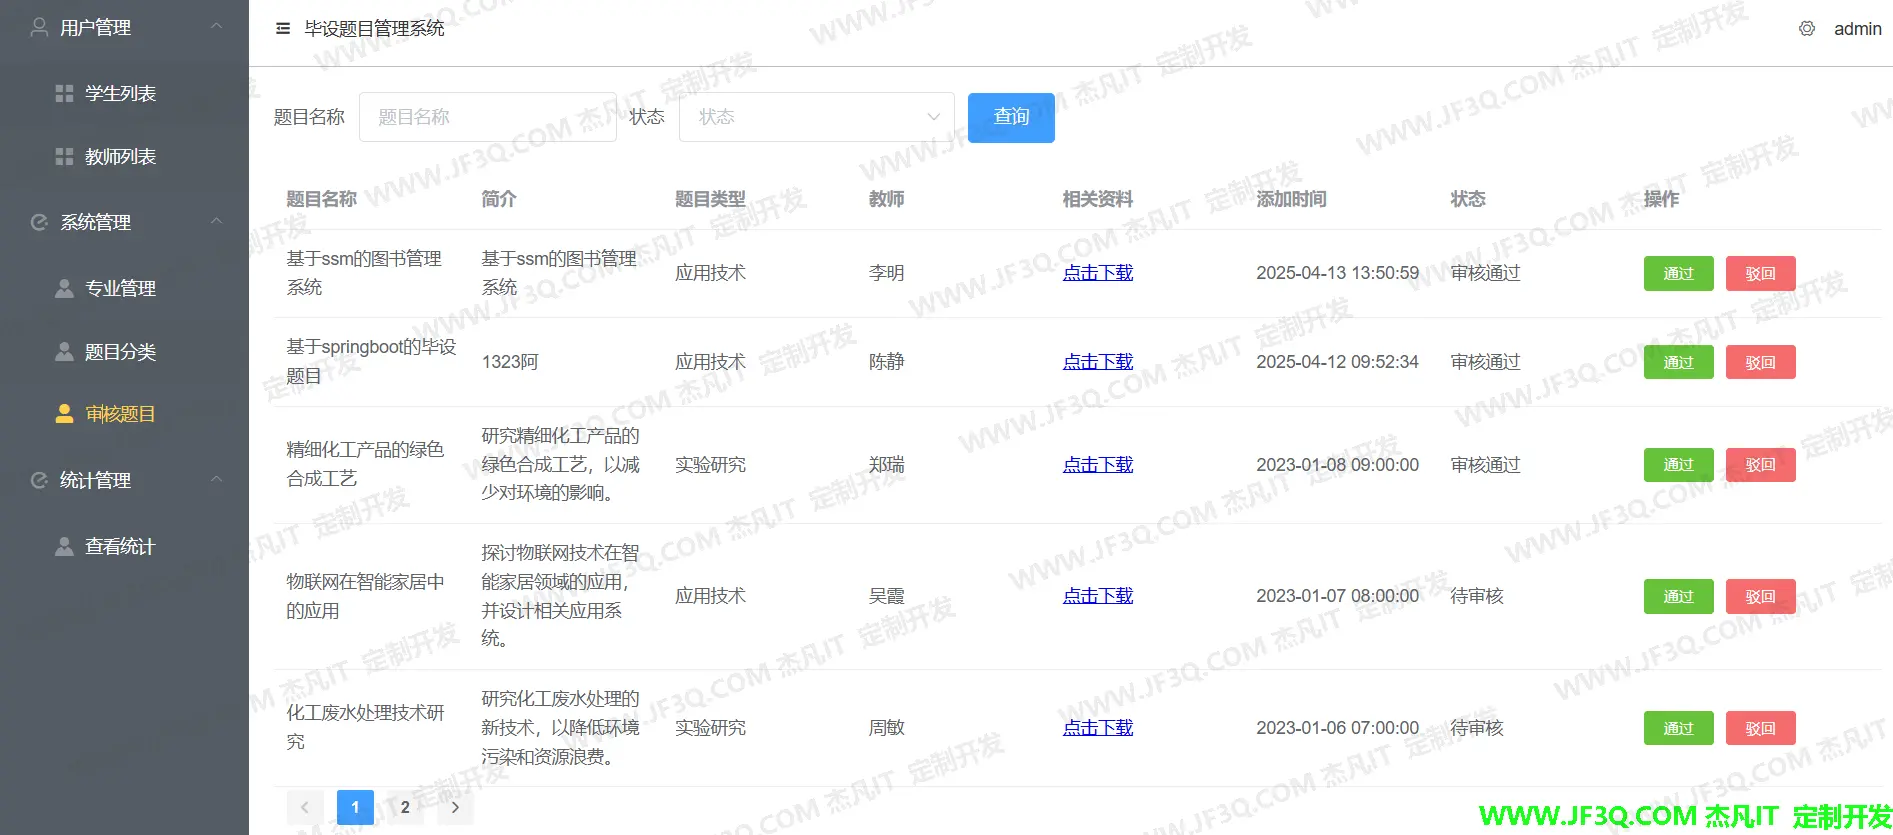Collapse the 系统管理 sidebar section
The image size is (1893, 835).
[216, 222]
